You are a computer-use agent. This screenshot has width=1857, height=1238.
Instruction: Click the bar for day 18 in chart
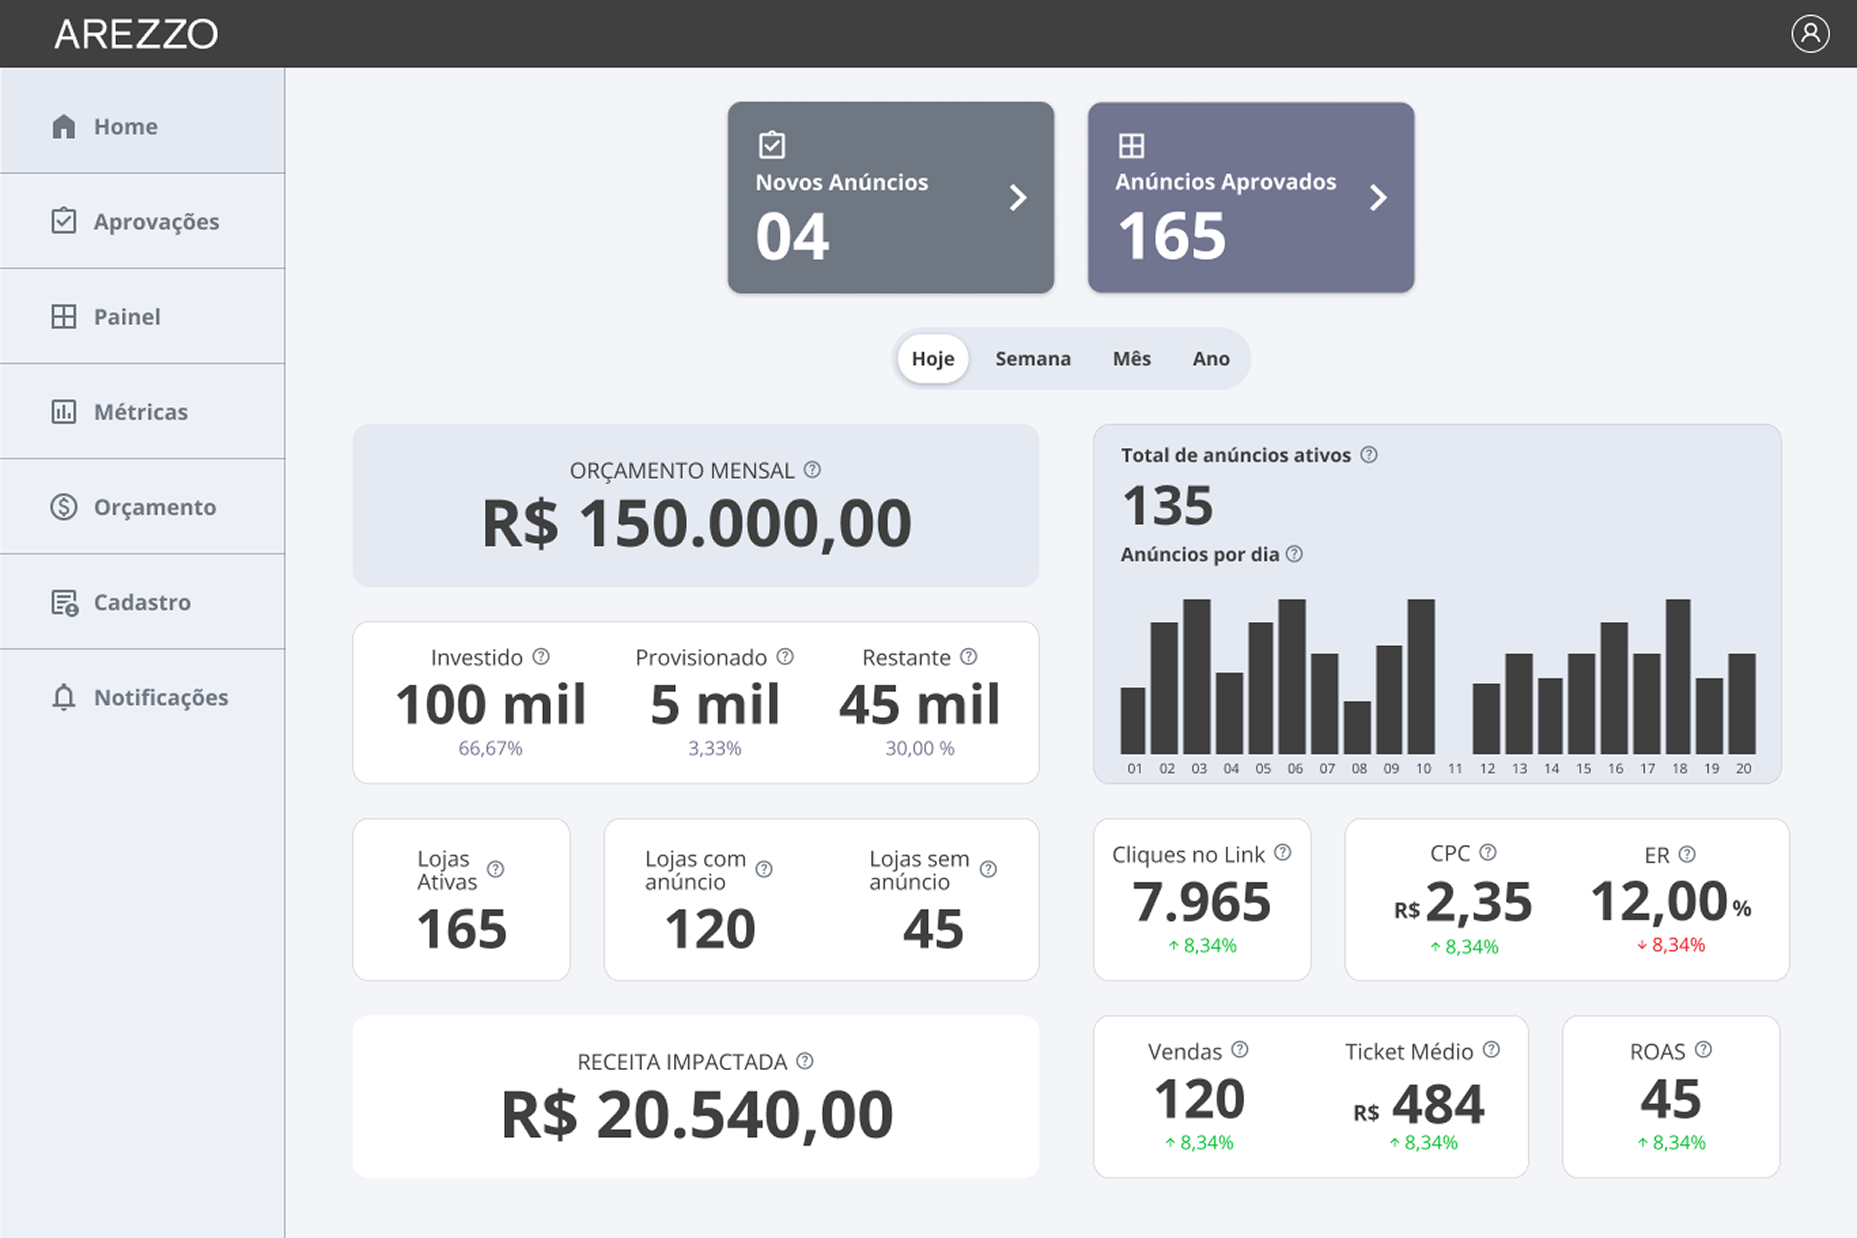[x=1678, y=676]
